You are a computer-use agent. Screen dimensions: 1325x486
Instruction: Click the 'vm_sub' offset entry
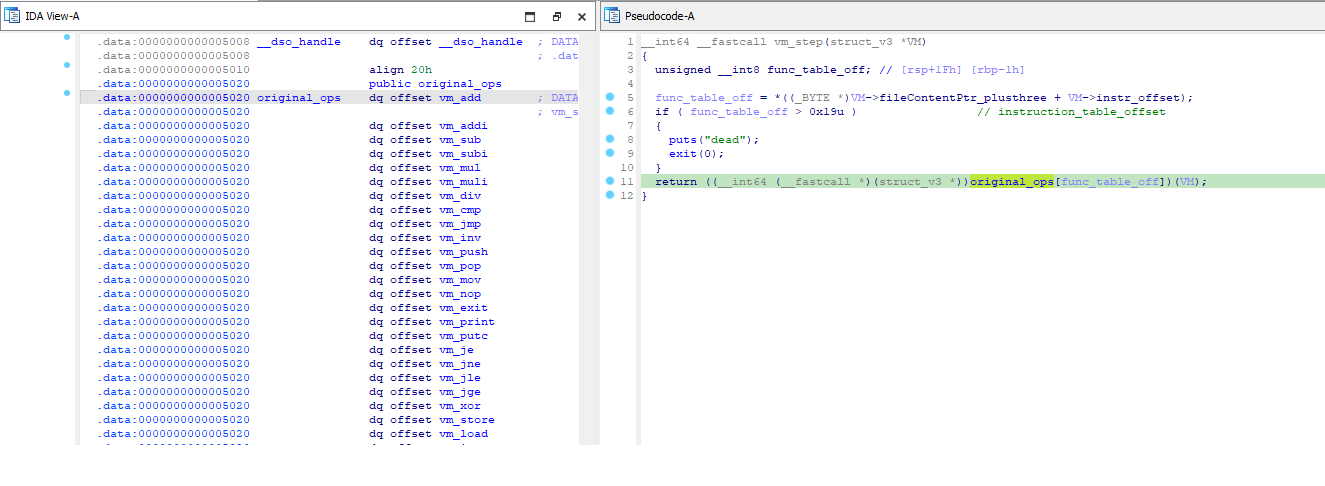coord(460,140)
